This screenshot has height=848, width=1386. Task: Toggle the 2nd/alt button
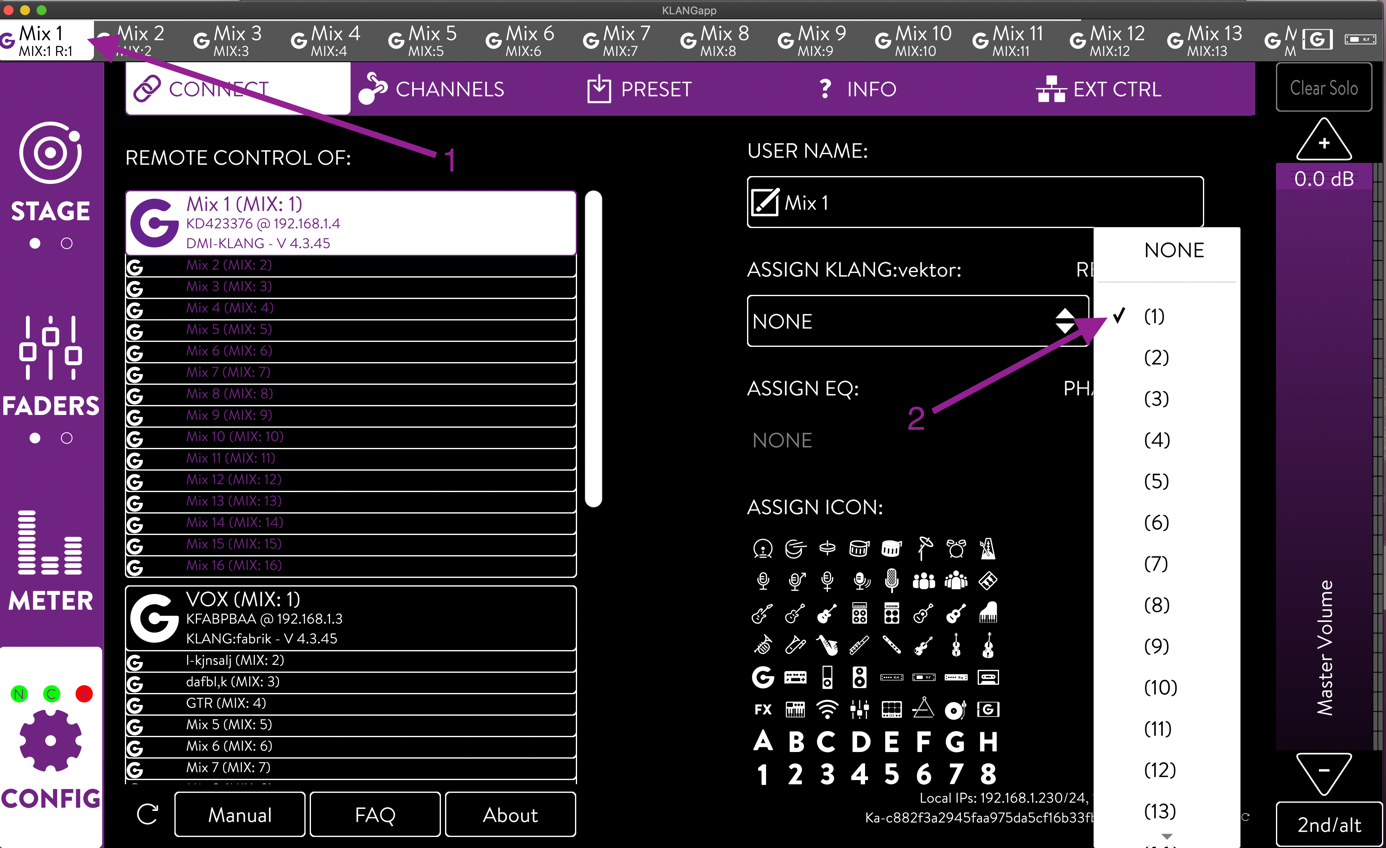click(1329, 825)
